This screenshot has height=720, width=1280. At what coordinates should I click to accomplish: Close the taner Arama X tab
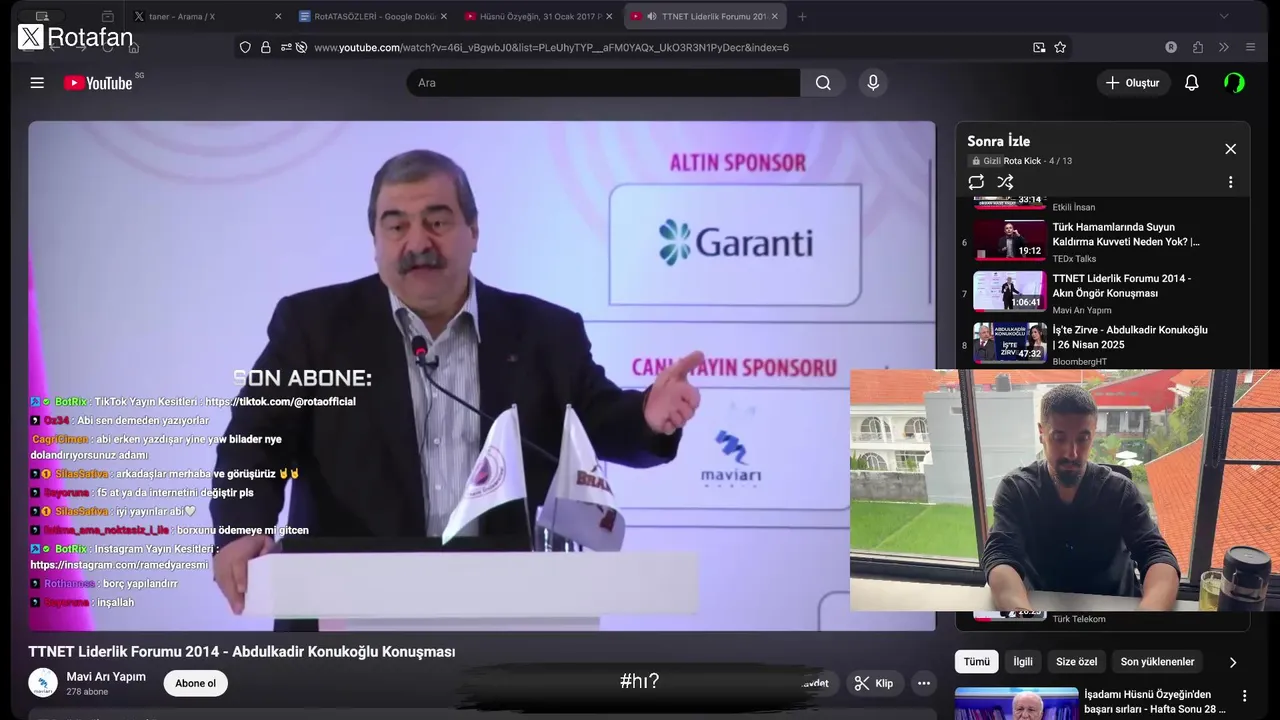pos(276,17)
